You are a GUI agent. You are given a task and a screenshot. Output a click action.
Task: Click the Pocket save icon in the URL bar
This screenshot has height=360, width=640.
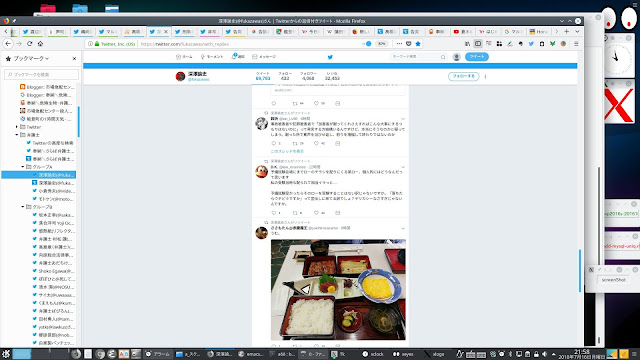point(409,44)
